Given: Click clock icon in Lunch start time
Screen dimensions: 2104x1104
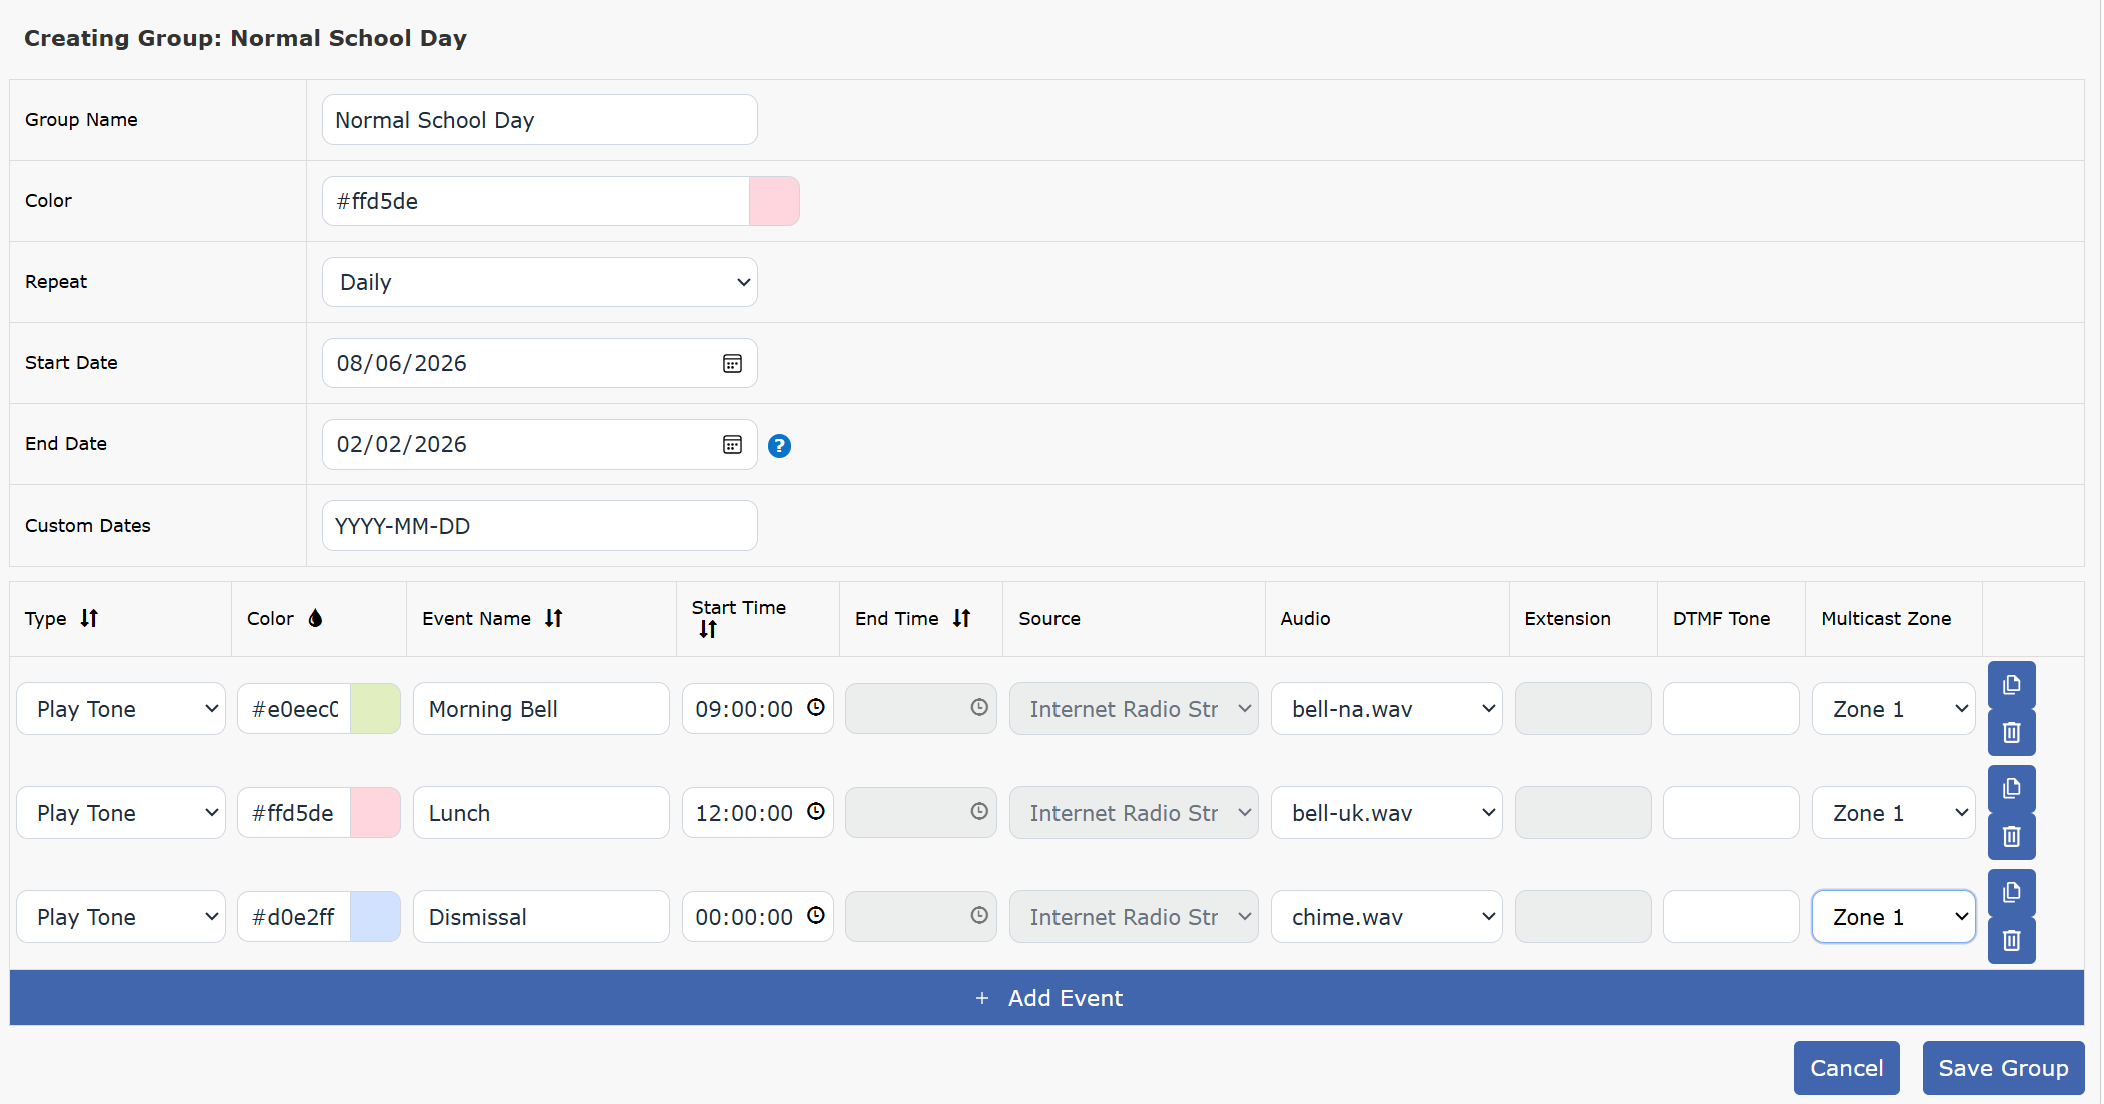Looking at the screenshot, I should (x=816, y=811).
